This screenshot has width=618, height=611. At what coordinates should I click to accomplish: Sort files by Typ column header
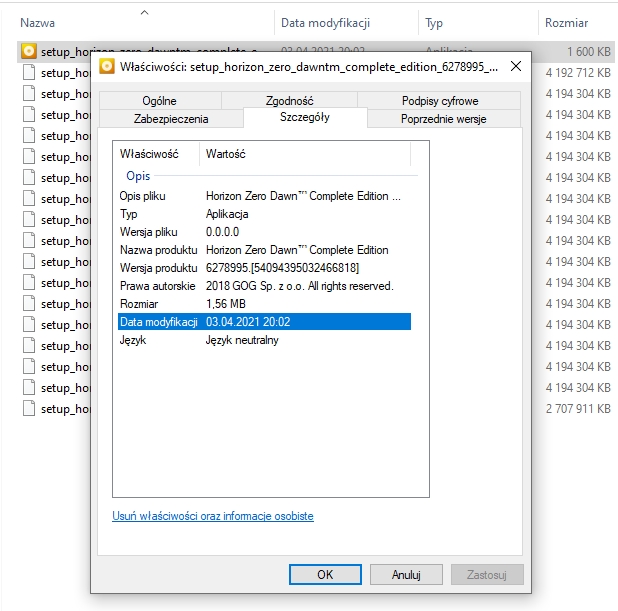click(434, 23)
